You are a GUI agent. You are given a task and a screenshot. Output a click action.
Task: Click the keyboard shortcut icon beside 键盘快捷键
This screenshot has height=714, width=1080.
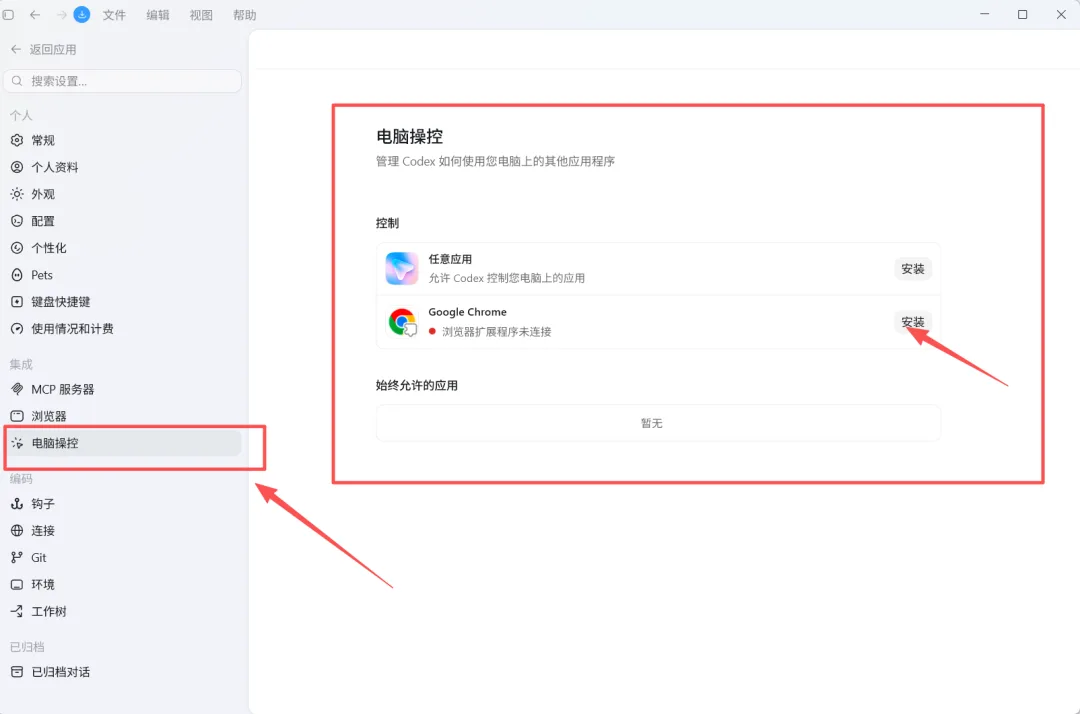click(x=17, y=302)
